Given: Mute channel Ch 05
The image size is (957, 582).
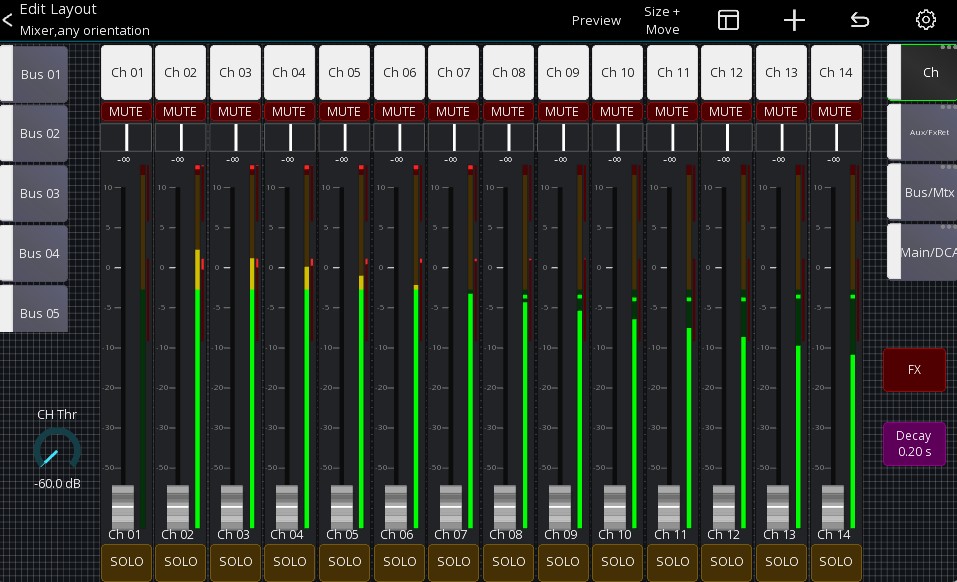Looking at the screenshot, I should pos(344,112).
